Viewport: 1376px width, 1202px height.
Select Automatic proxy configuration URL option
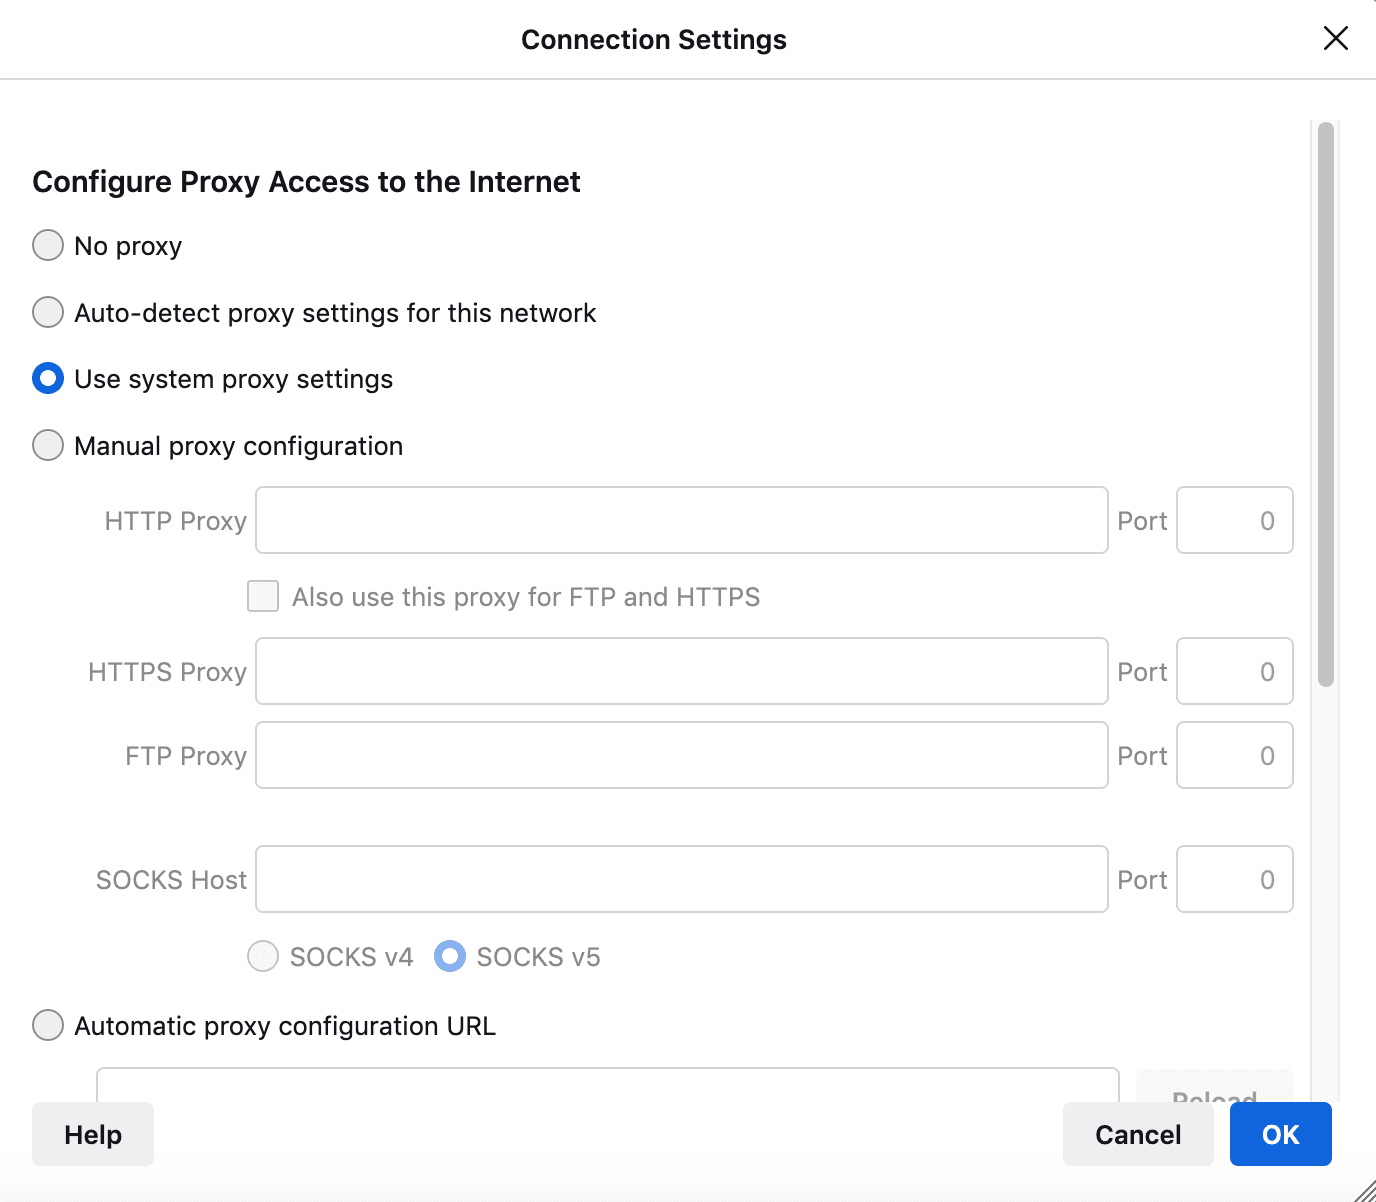tap(48, 1025)
